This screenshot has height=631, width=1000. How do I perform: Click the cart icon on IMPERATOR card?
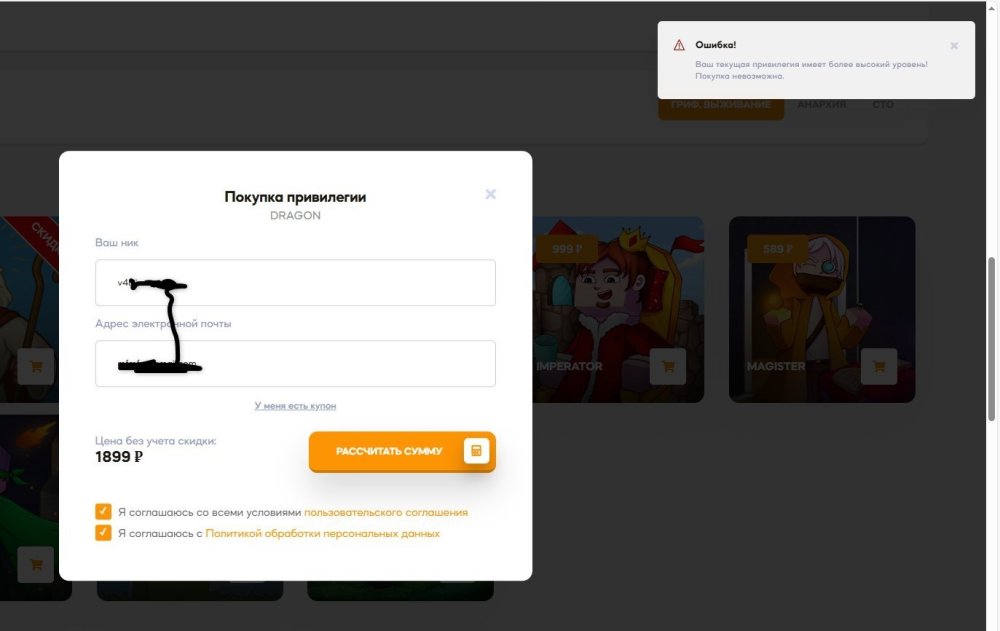click(668, 366)
